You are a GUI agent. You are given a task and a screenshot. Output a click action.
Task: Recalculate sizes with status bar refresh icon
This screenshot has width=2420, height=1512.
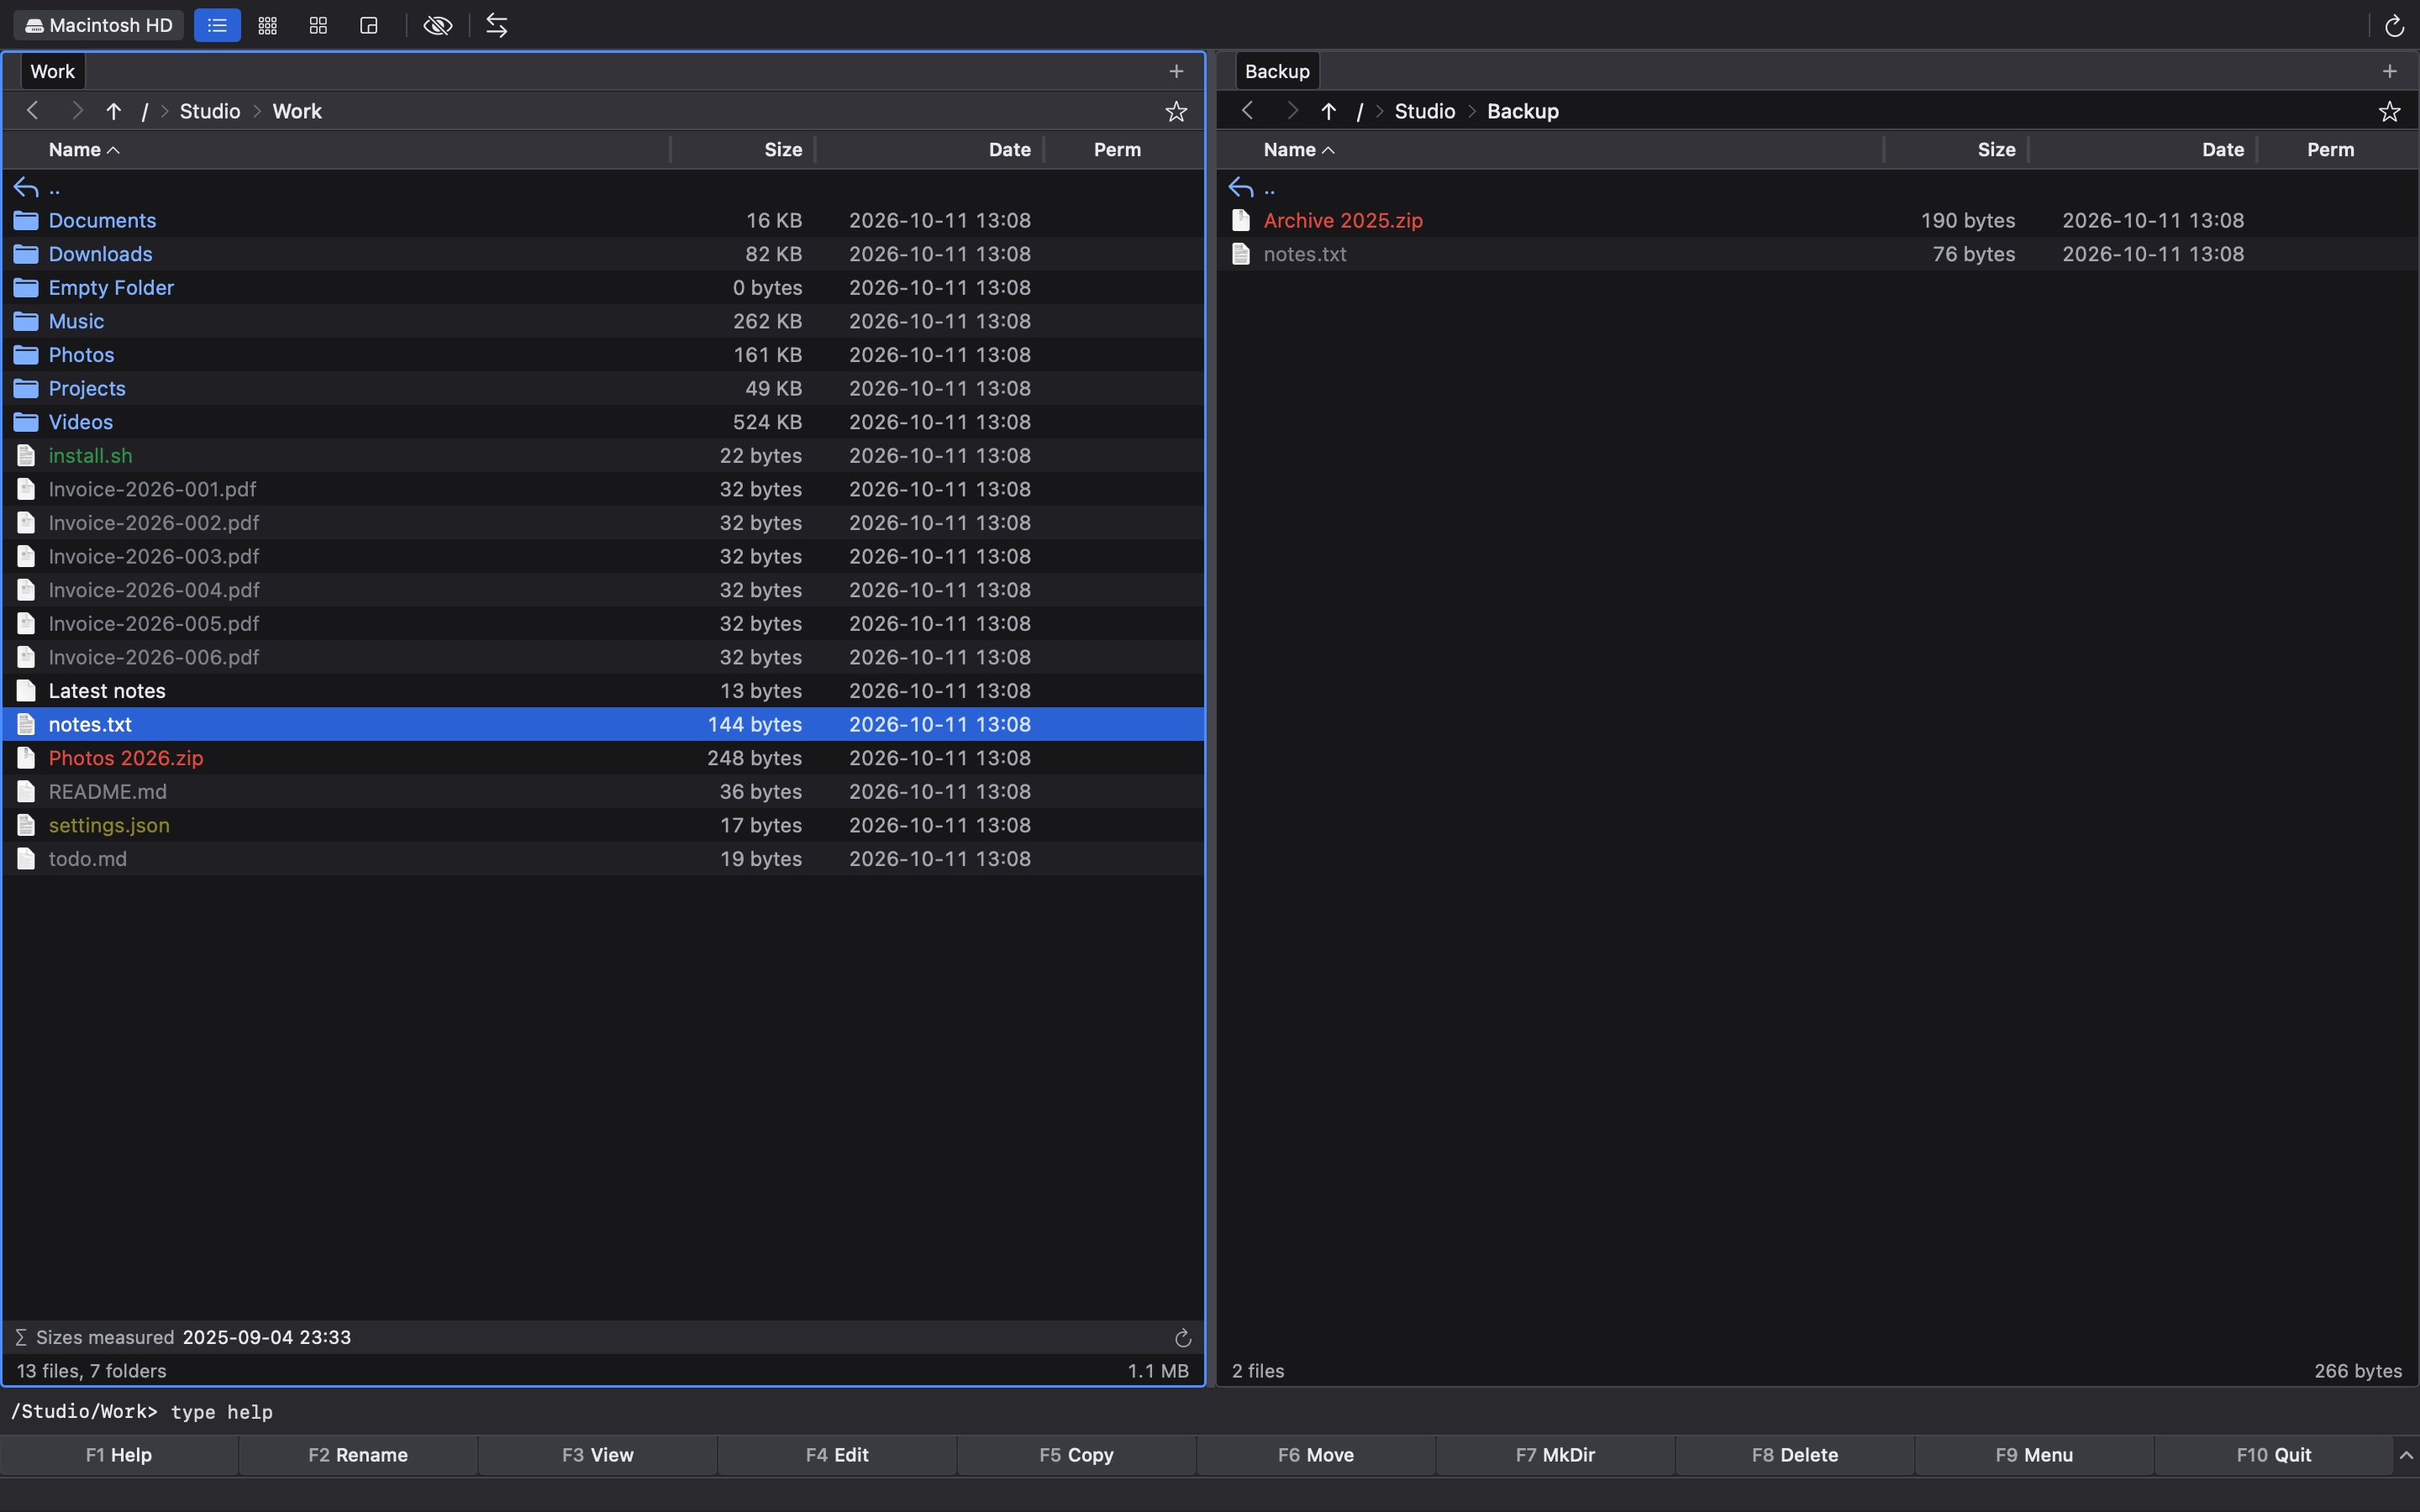coord(1183,1338)
